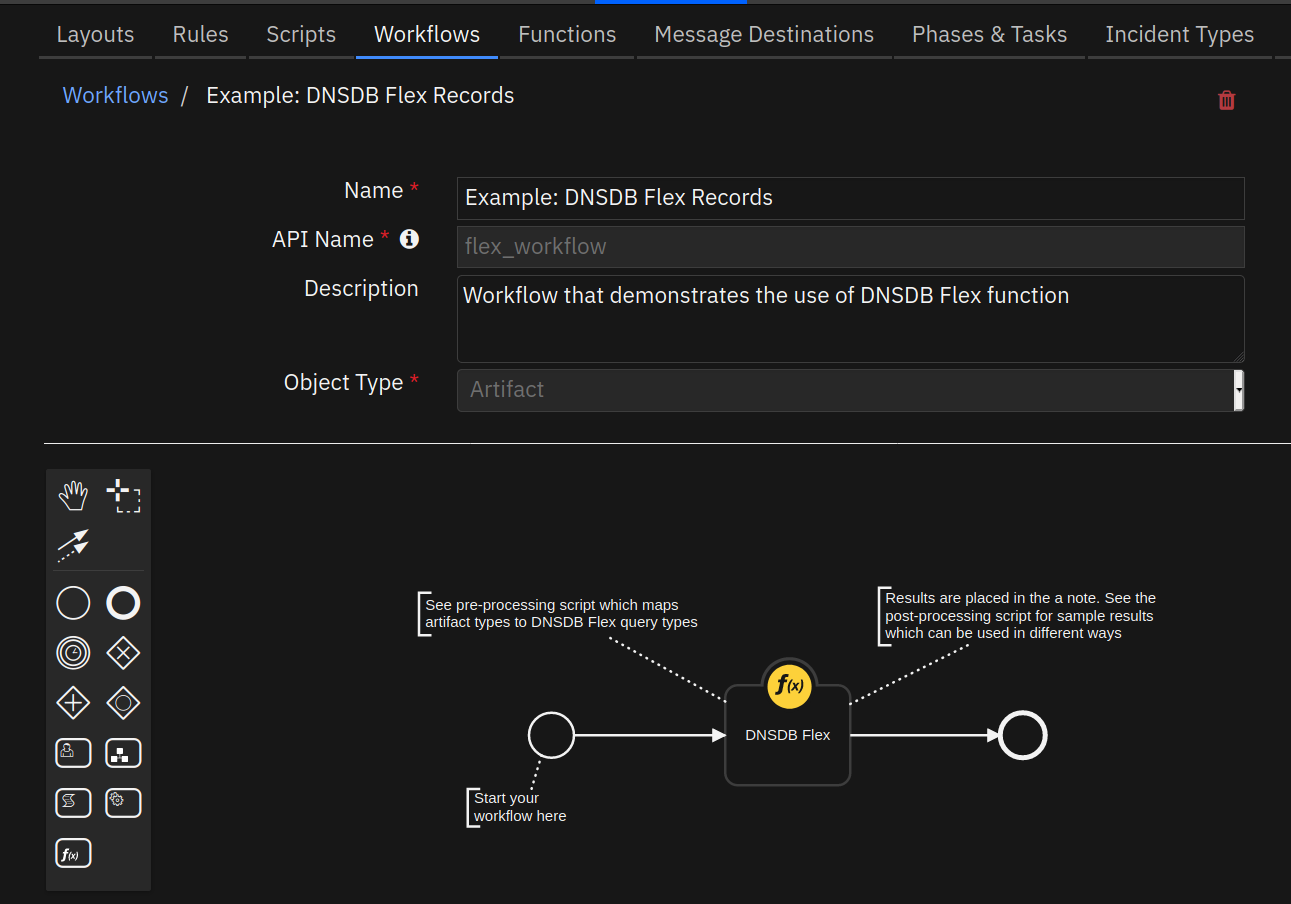Click arrow from DNSDB Flex to end
Image resolution: width=1291 pixels, height=904 pixels.
[x=925, y=735]
